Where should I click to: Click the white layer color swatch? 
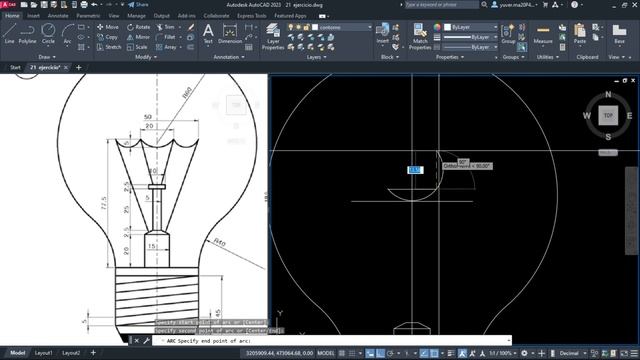315,27
